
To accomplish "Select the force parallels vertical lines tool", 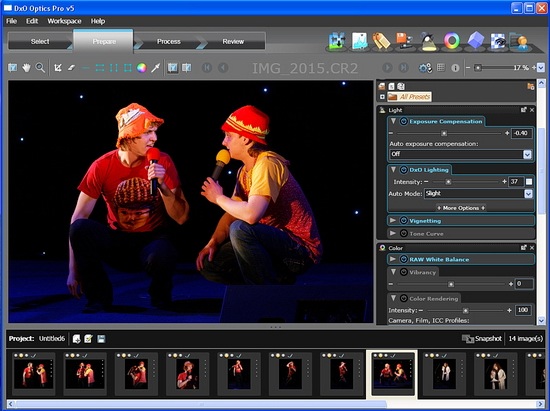I will (x=114, y=68).
